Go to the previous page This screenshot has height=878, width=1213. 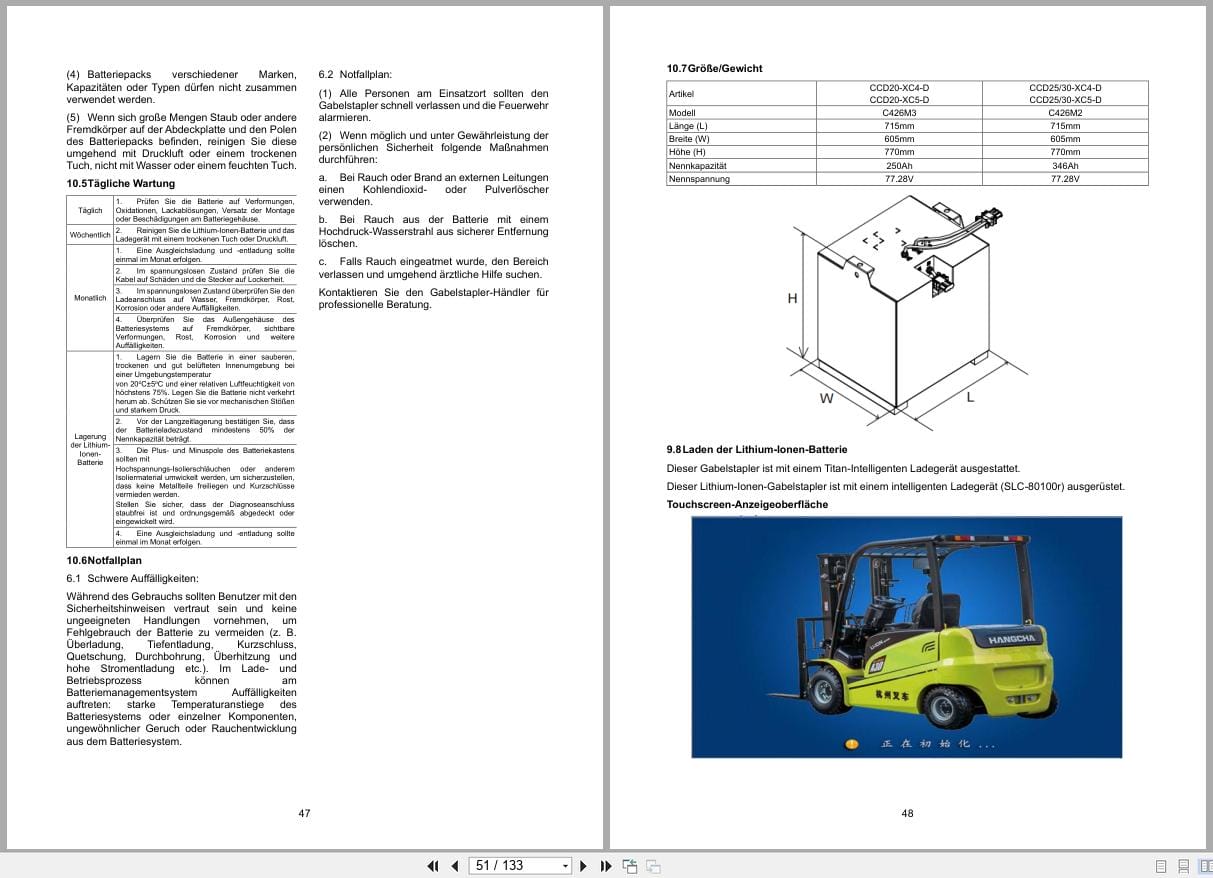[x=455, y=866]
